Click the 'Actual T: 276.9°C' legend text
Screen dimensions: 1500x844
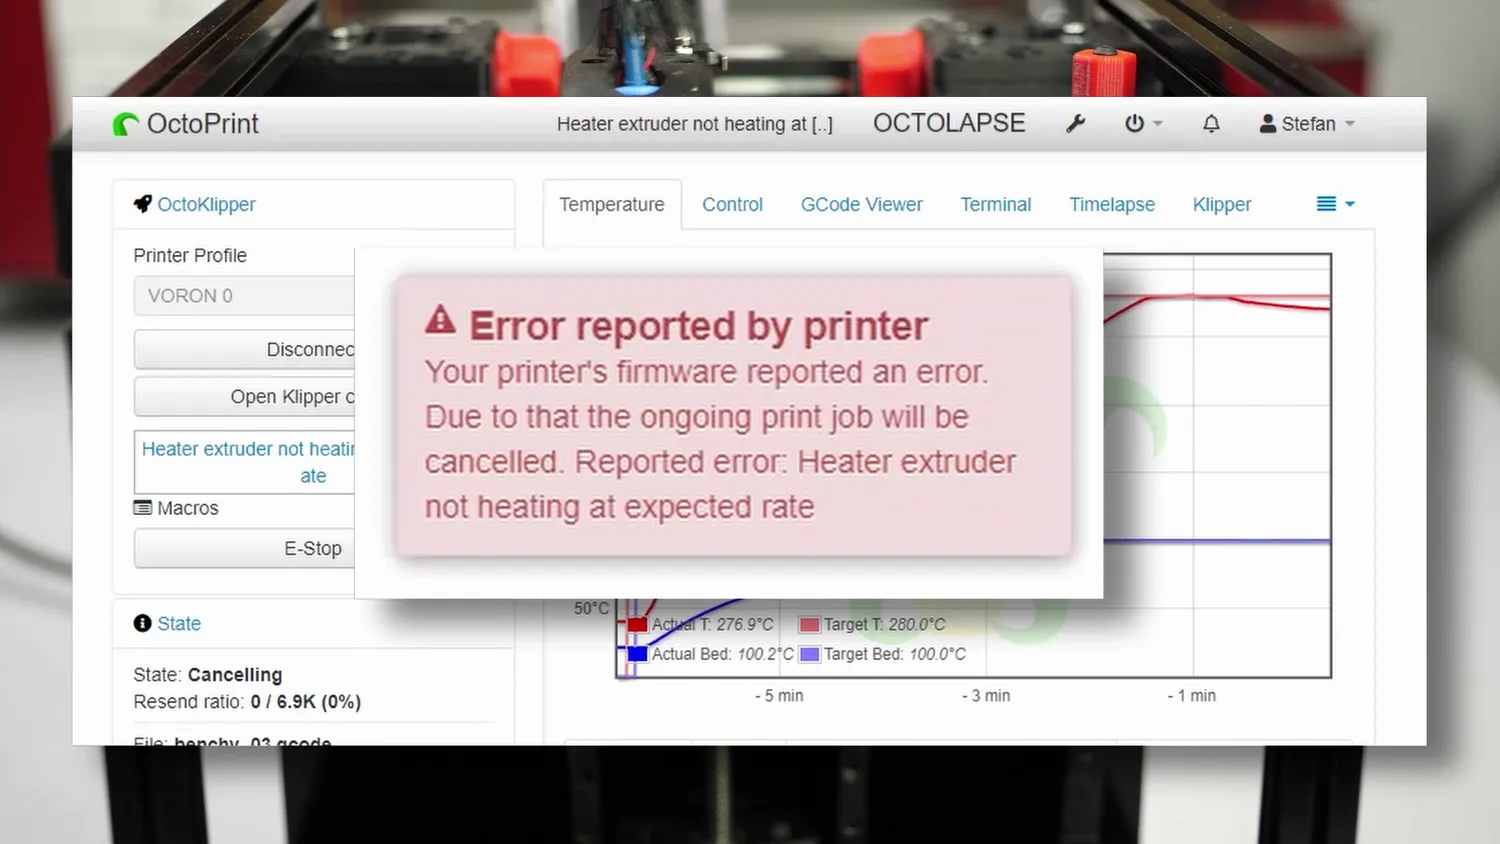pos(712,624)
